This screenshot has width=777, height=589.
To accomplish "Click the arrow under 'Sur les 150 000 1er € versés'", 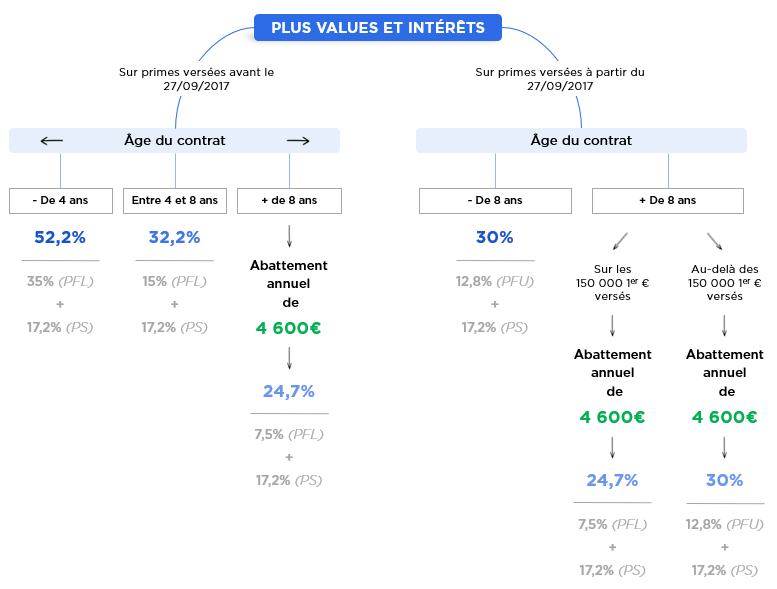I will [612, 325].
